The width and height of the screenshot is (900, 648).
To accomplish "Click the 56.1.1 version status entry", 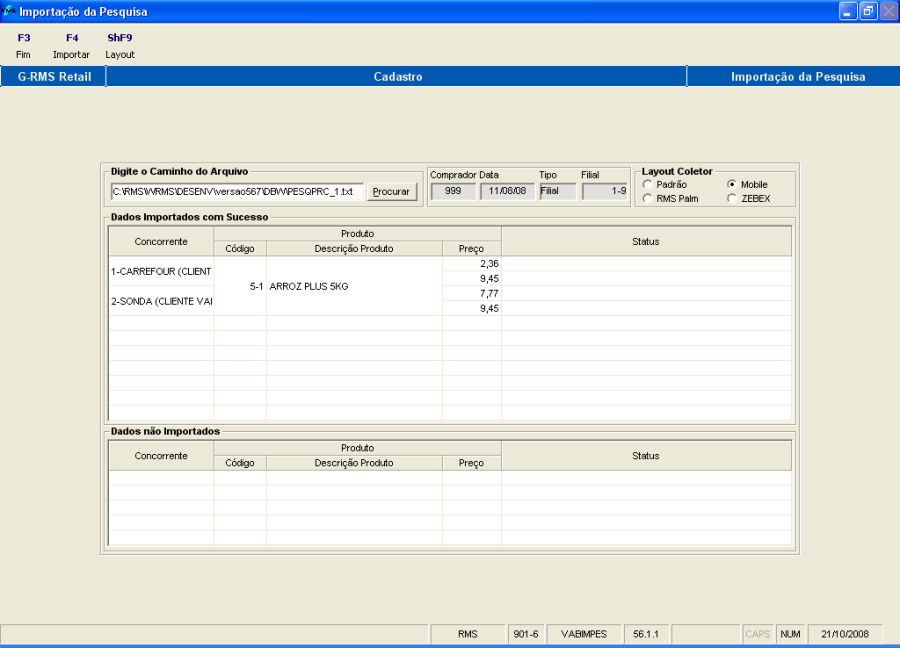I will pyautogui.click(x=646, y=634).
